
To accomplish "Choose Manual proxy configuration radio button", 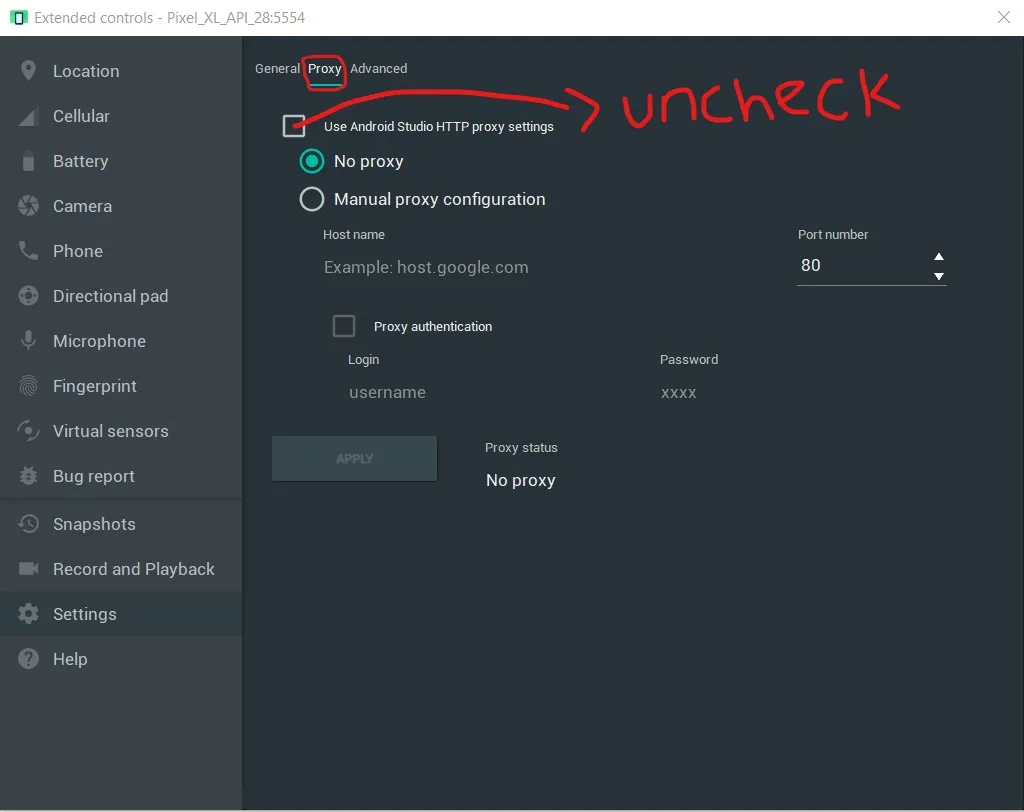I will 312,199.
